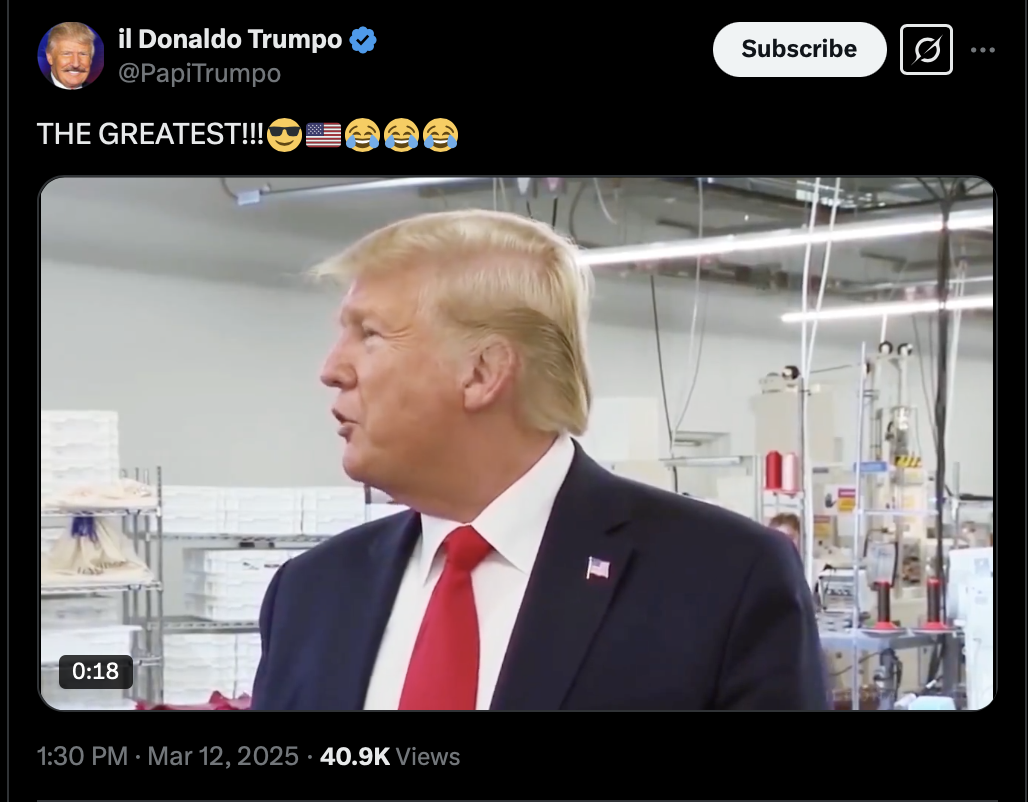Visit the @PapiTrumpo handle link
This screenshot has height=802, width=1028.
point(199,73)
